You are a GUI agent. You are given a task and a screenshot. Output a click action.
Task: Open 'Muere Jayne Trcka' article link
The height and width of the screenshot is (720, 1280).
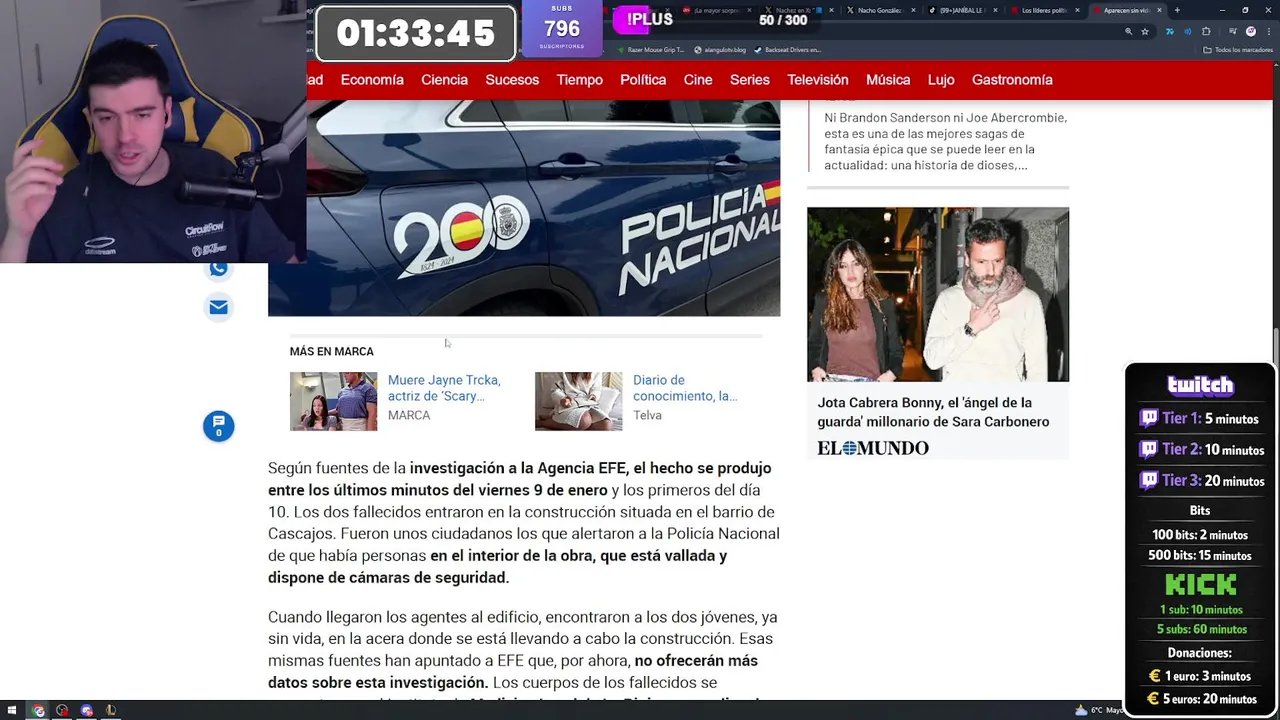[444, 388]
